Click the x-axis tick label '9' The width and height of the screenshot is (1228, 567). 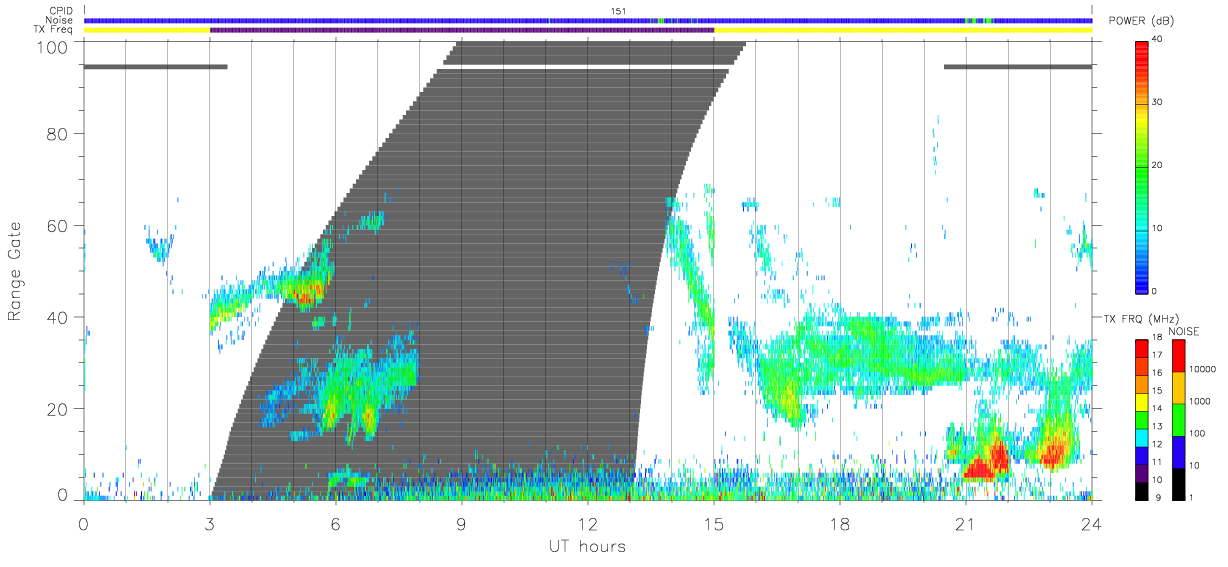click(461, 523)
